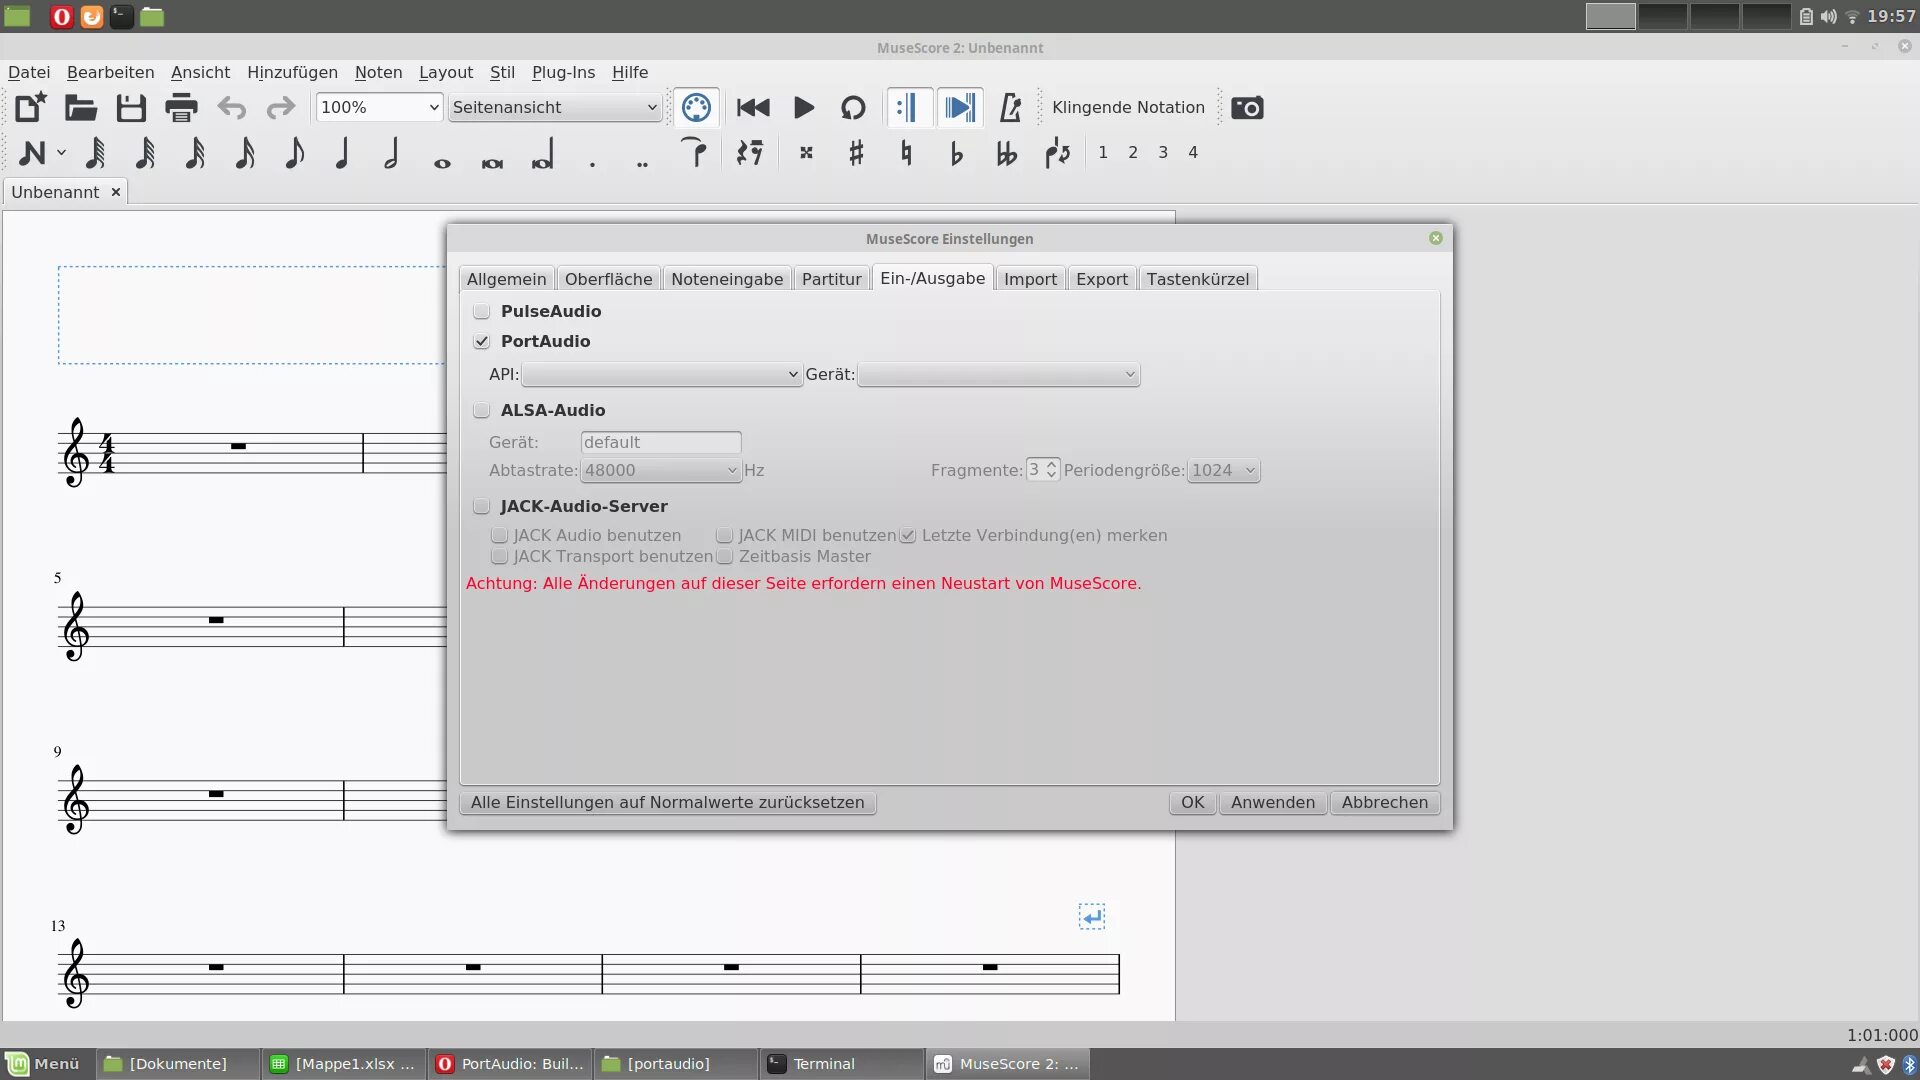Click the Anwenden button

(1272, 802)
